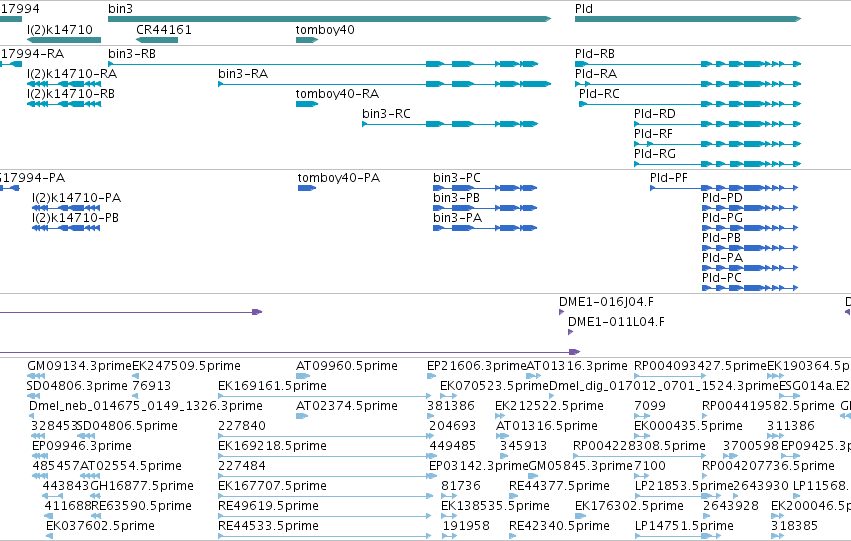Select the Pld-RA transcript label
Viewport: 851px width, 541px height.
(596, 74)
